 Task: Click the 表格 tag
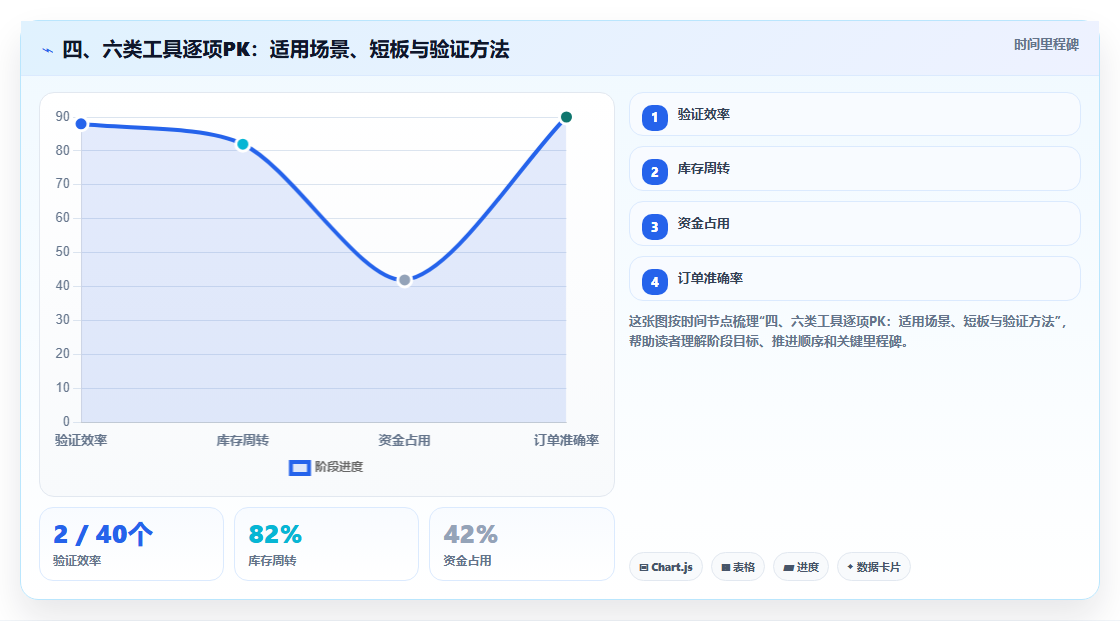point(738,567)
